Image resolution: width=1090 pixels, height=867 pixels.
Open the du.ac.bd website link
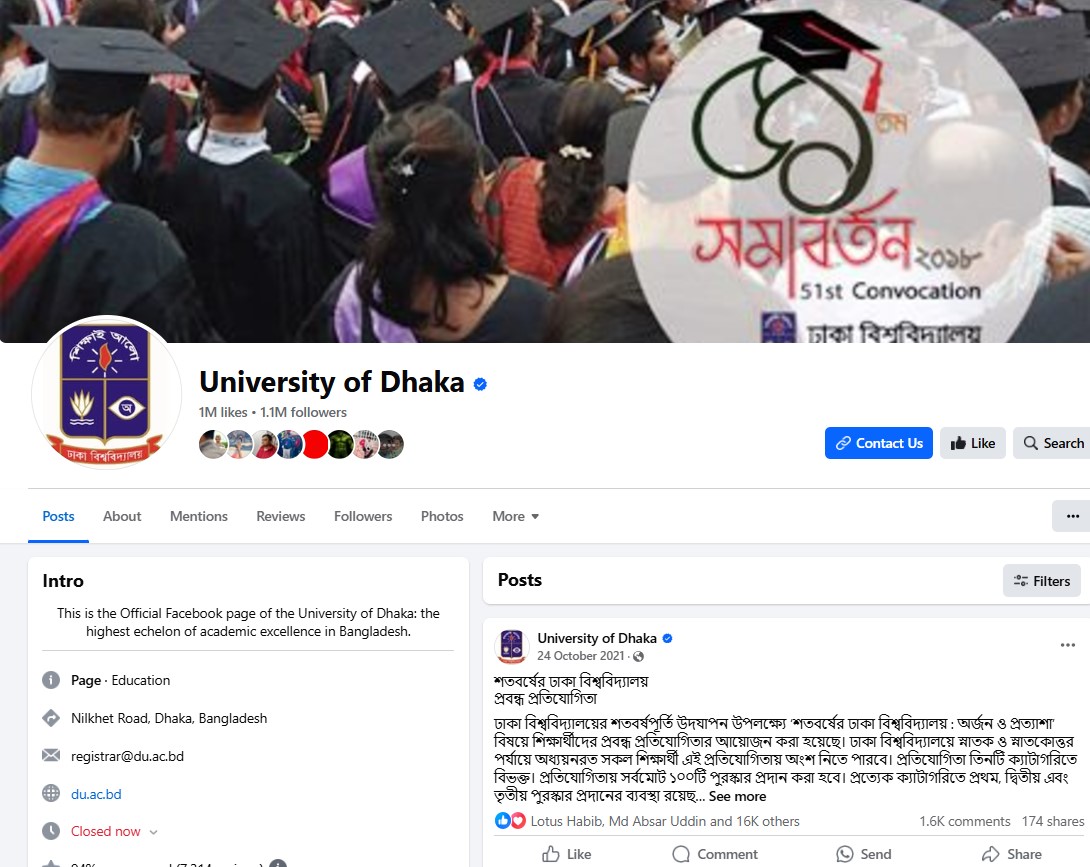[96, 794]
